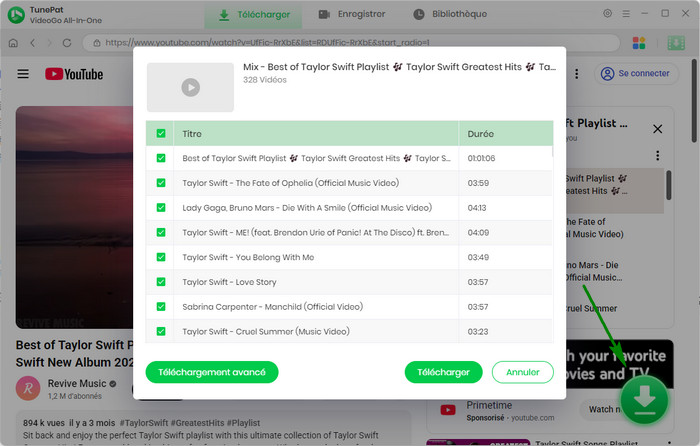Click the URL address bar
This screenshot has height=446, width=700.
click(350, 44)
